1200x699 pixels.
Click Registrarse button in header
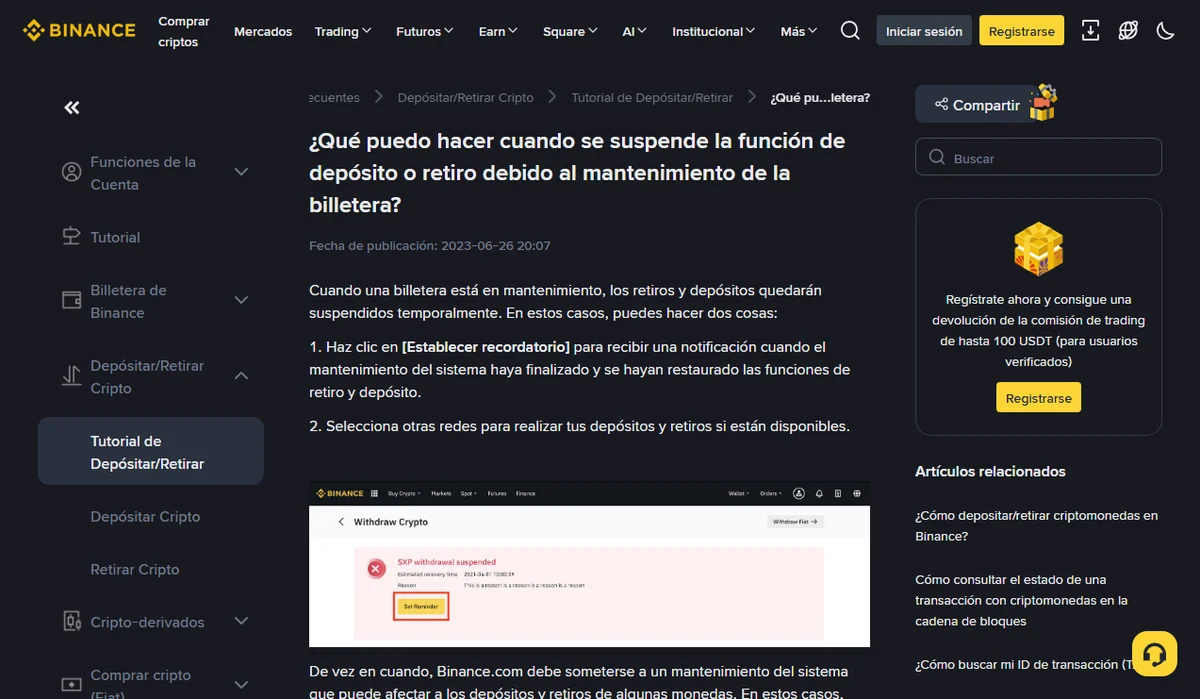tap(1022, 31)
